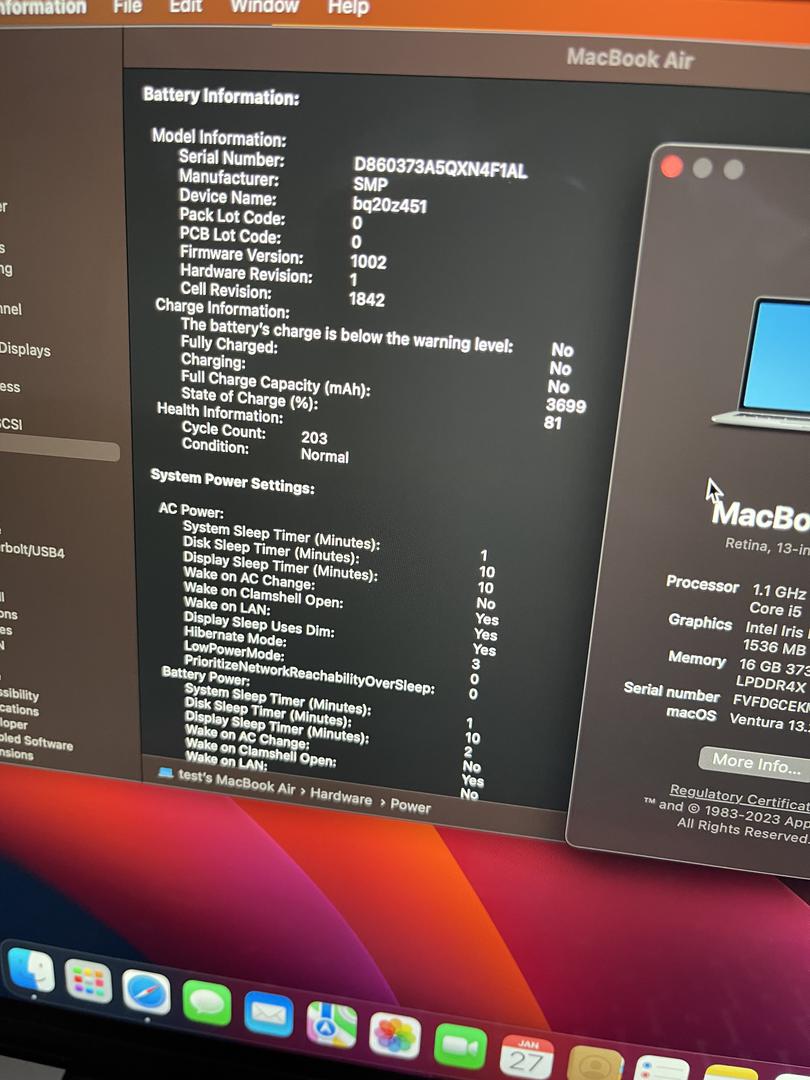Click test's MacBook Air in path bar
Viewport: 810px width, 1080px height.
click(x=237, y=781)
